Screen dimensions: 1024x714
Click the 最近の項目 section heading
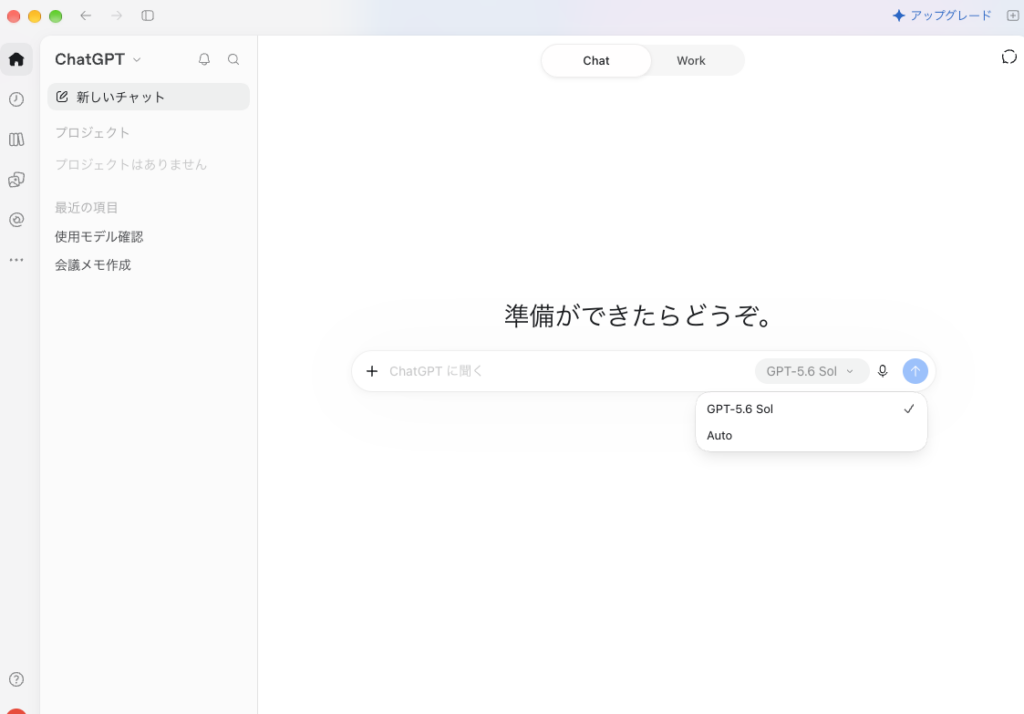[x=86, y=208]
